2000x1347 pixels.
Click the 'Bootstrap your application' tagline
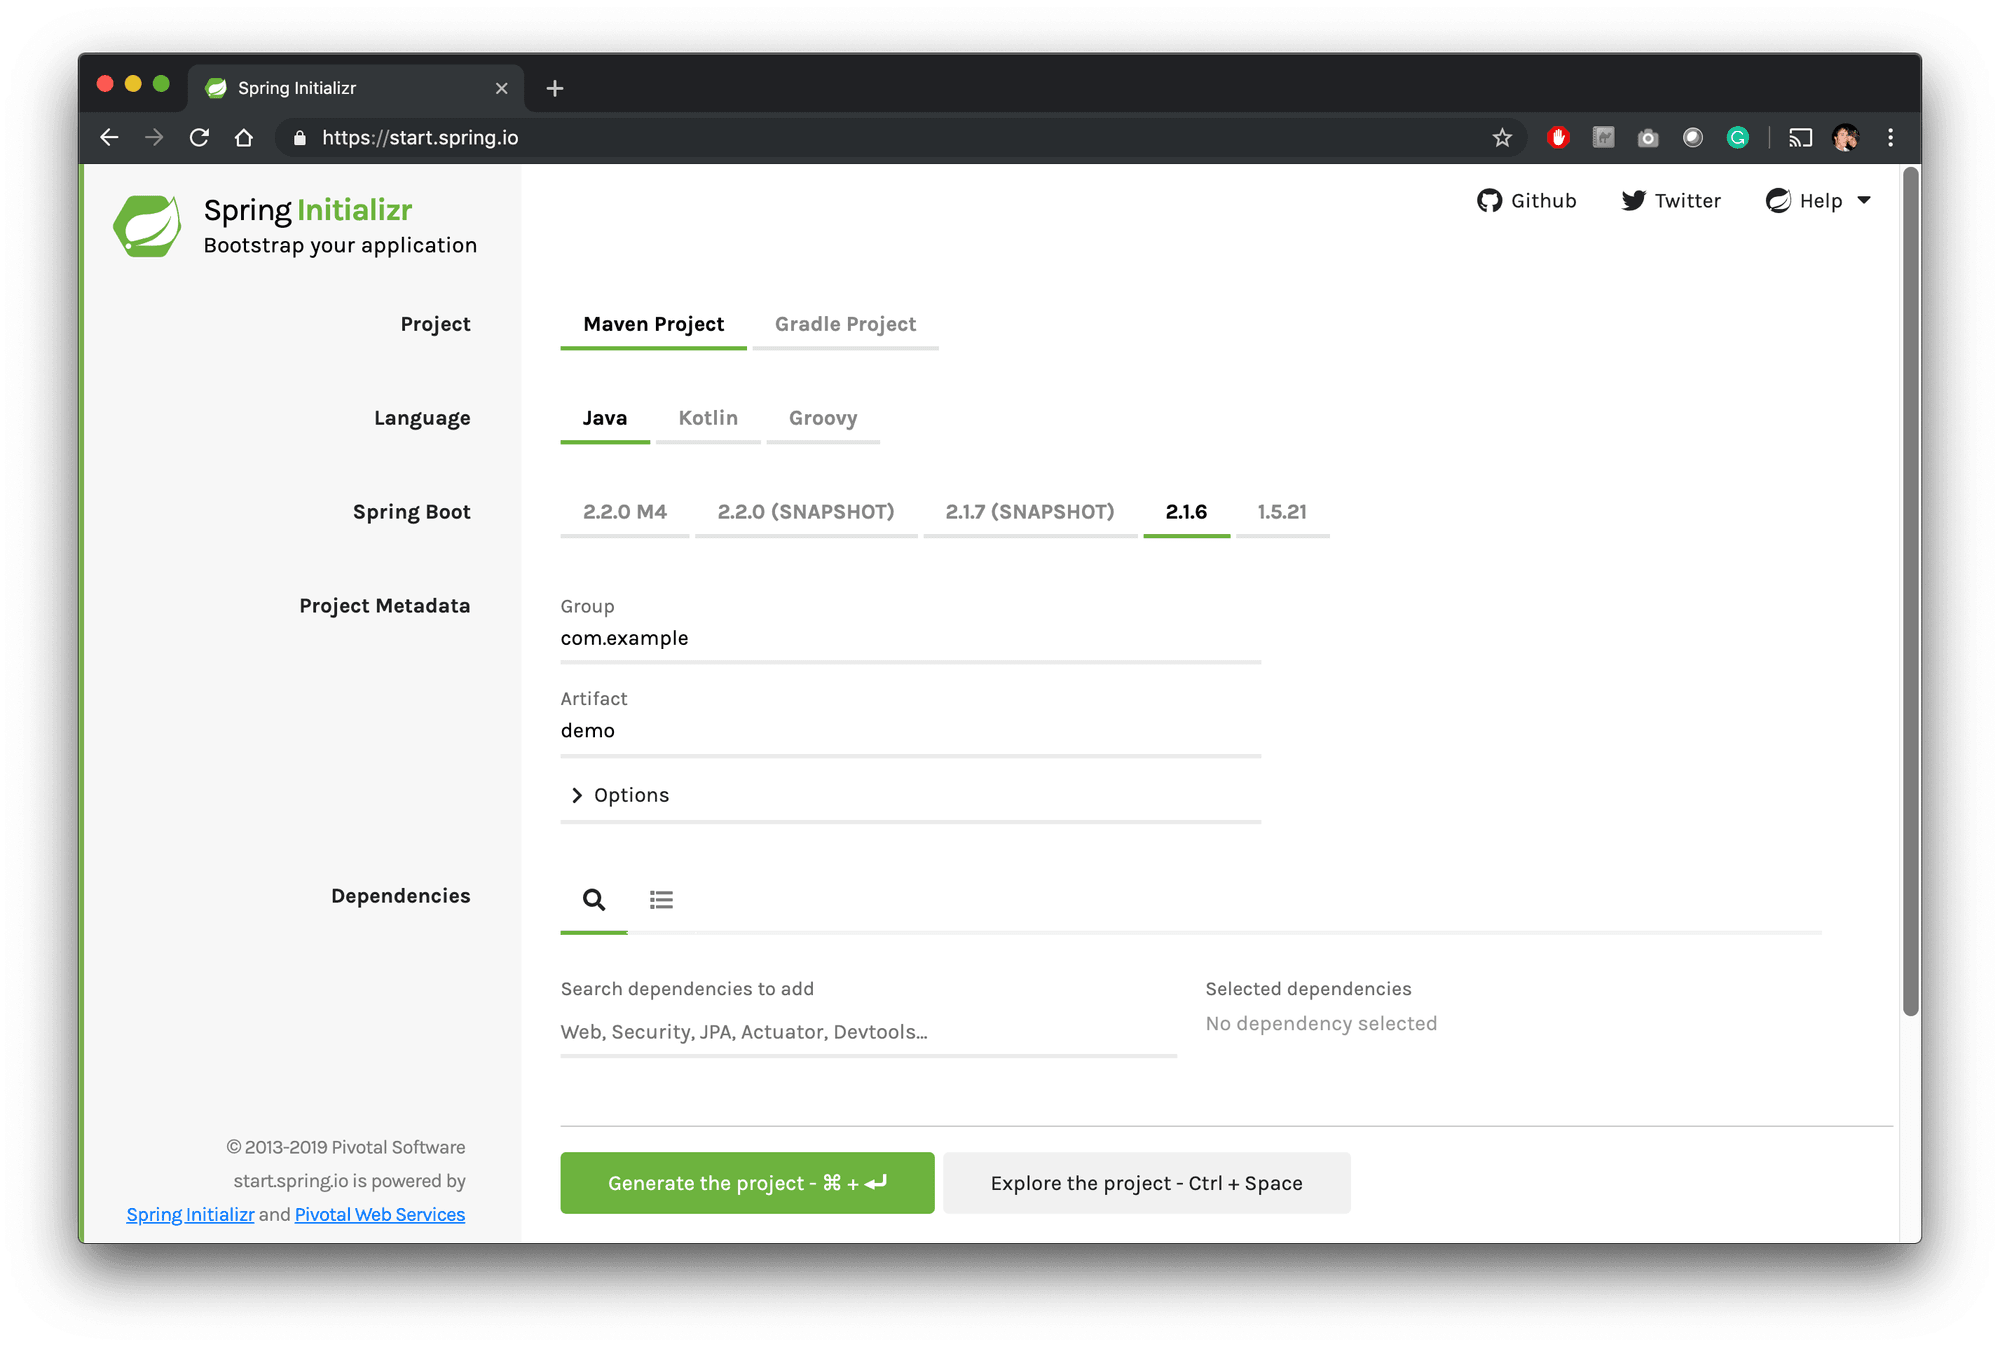(340, 246)
